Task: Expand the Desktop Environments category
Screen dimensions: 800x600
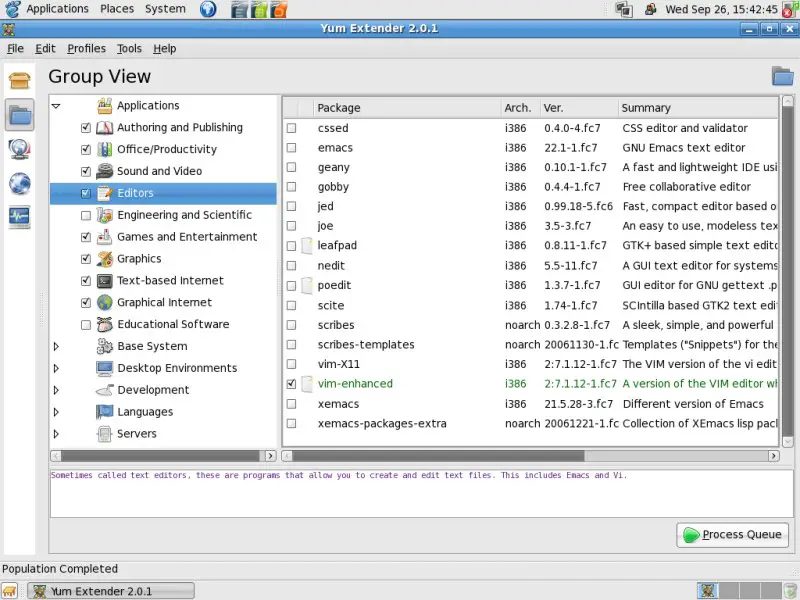Action: (56, 368)
